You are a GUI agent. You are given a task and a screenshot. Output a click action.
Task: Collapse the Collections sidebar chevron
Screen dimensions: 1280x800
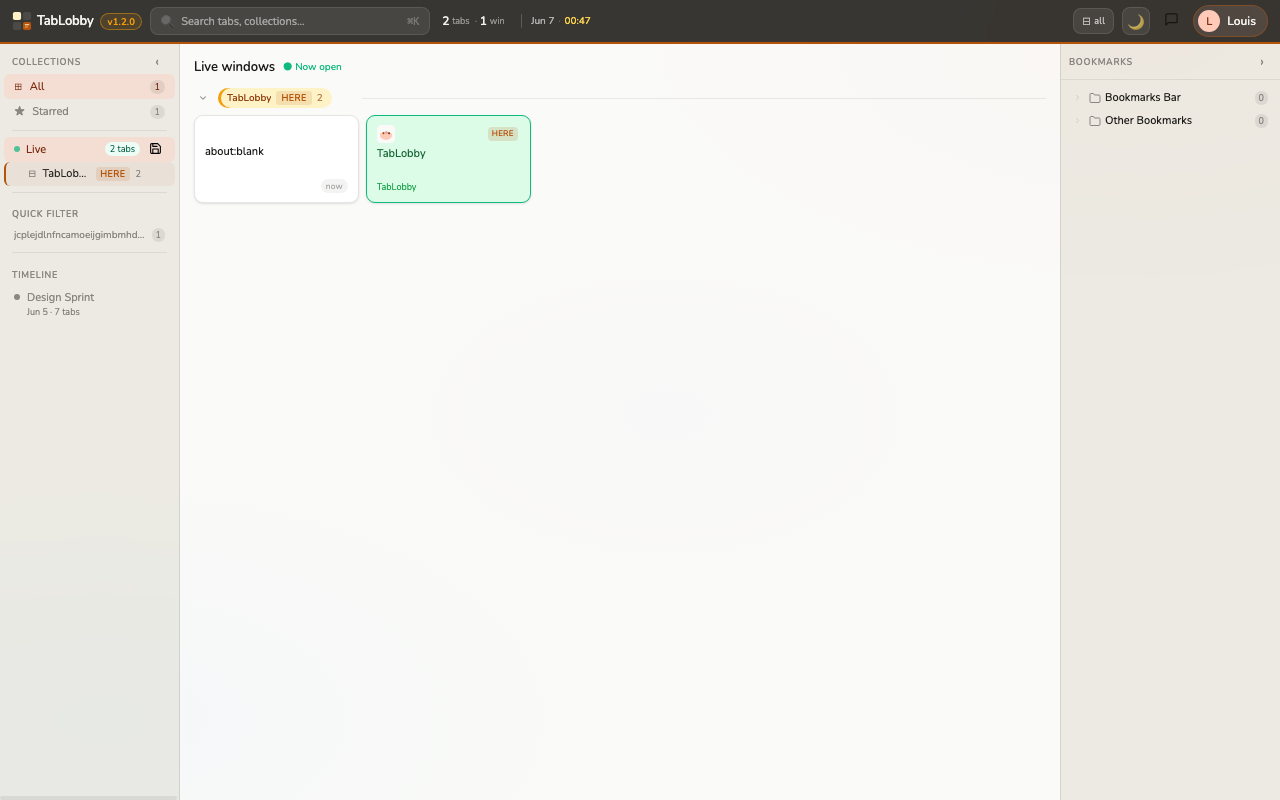point(157,62)
